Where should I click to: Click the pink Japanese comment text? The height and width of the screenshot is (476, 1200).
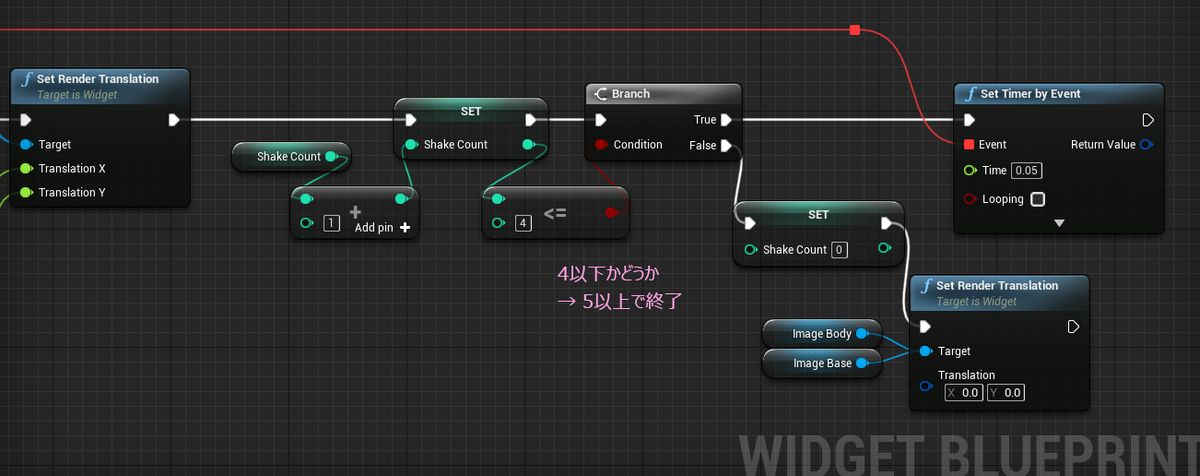click(621, 286)
